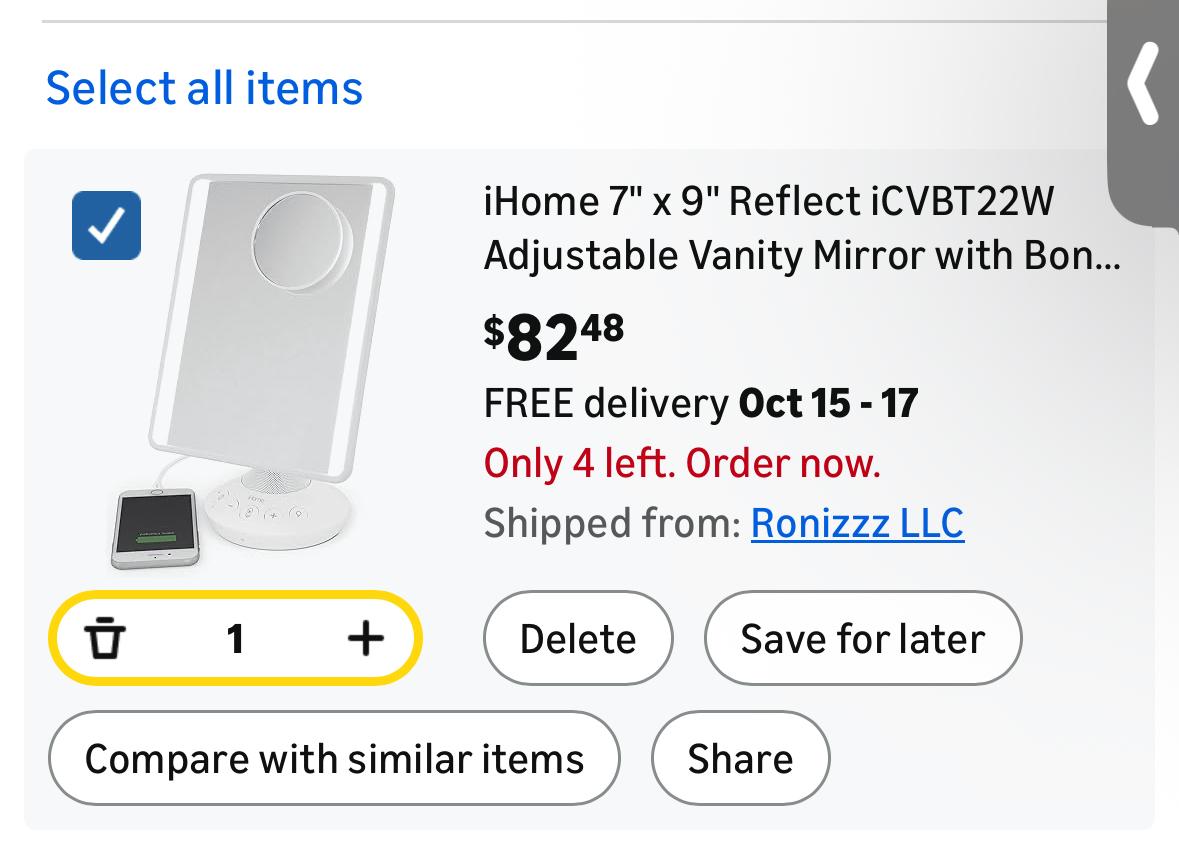Open the Ronizzz LLC seller link
Viewport: 1179px width, 847px height.
point(857,523)
